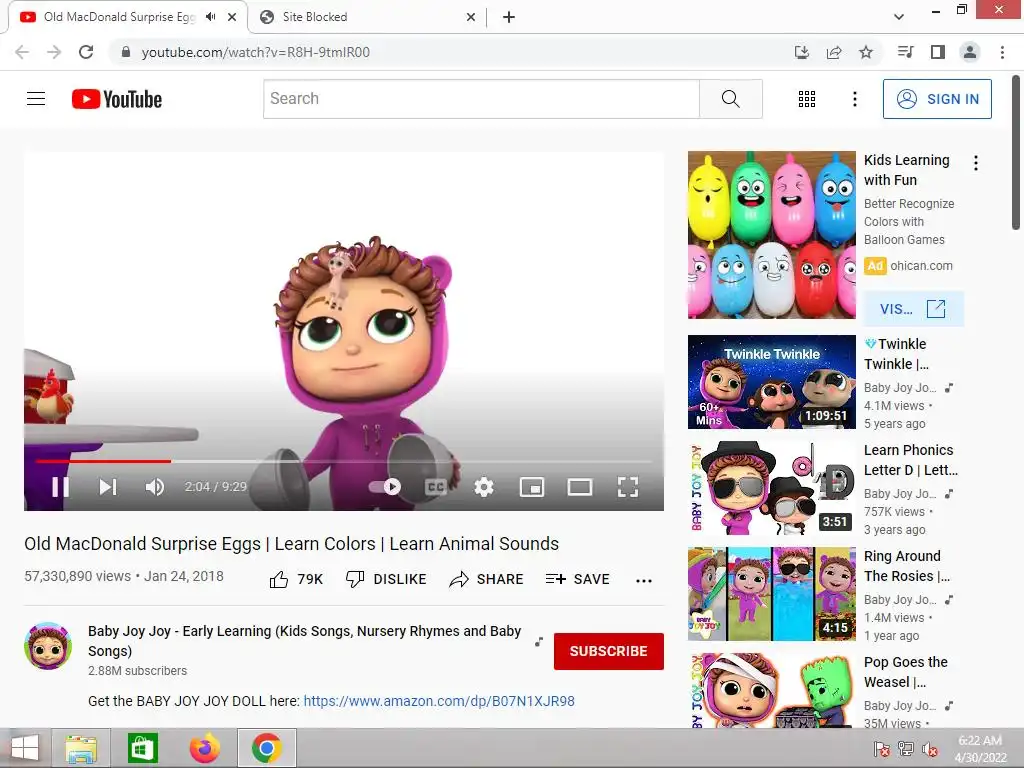Toggle the autoplay switch in player
1024x768 pixels.
coord(385,487)
